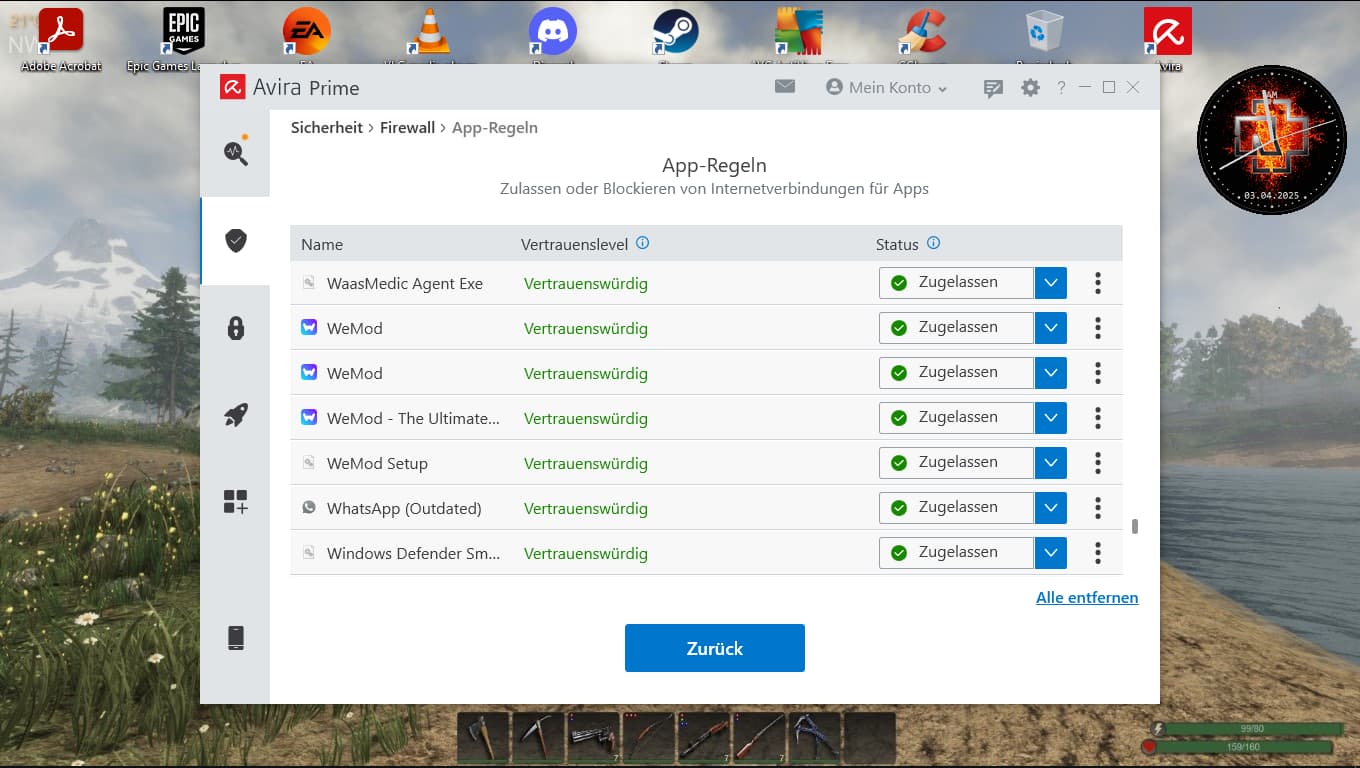Go to Firewall in the breadcrumb
The height and width of the screenshot is (768, 1360).
[x=407, y=128]
